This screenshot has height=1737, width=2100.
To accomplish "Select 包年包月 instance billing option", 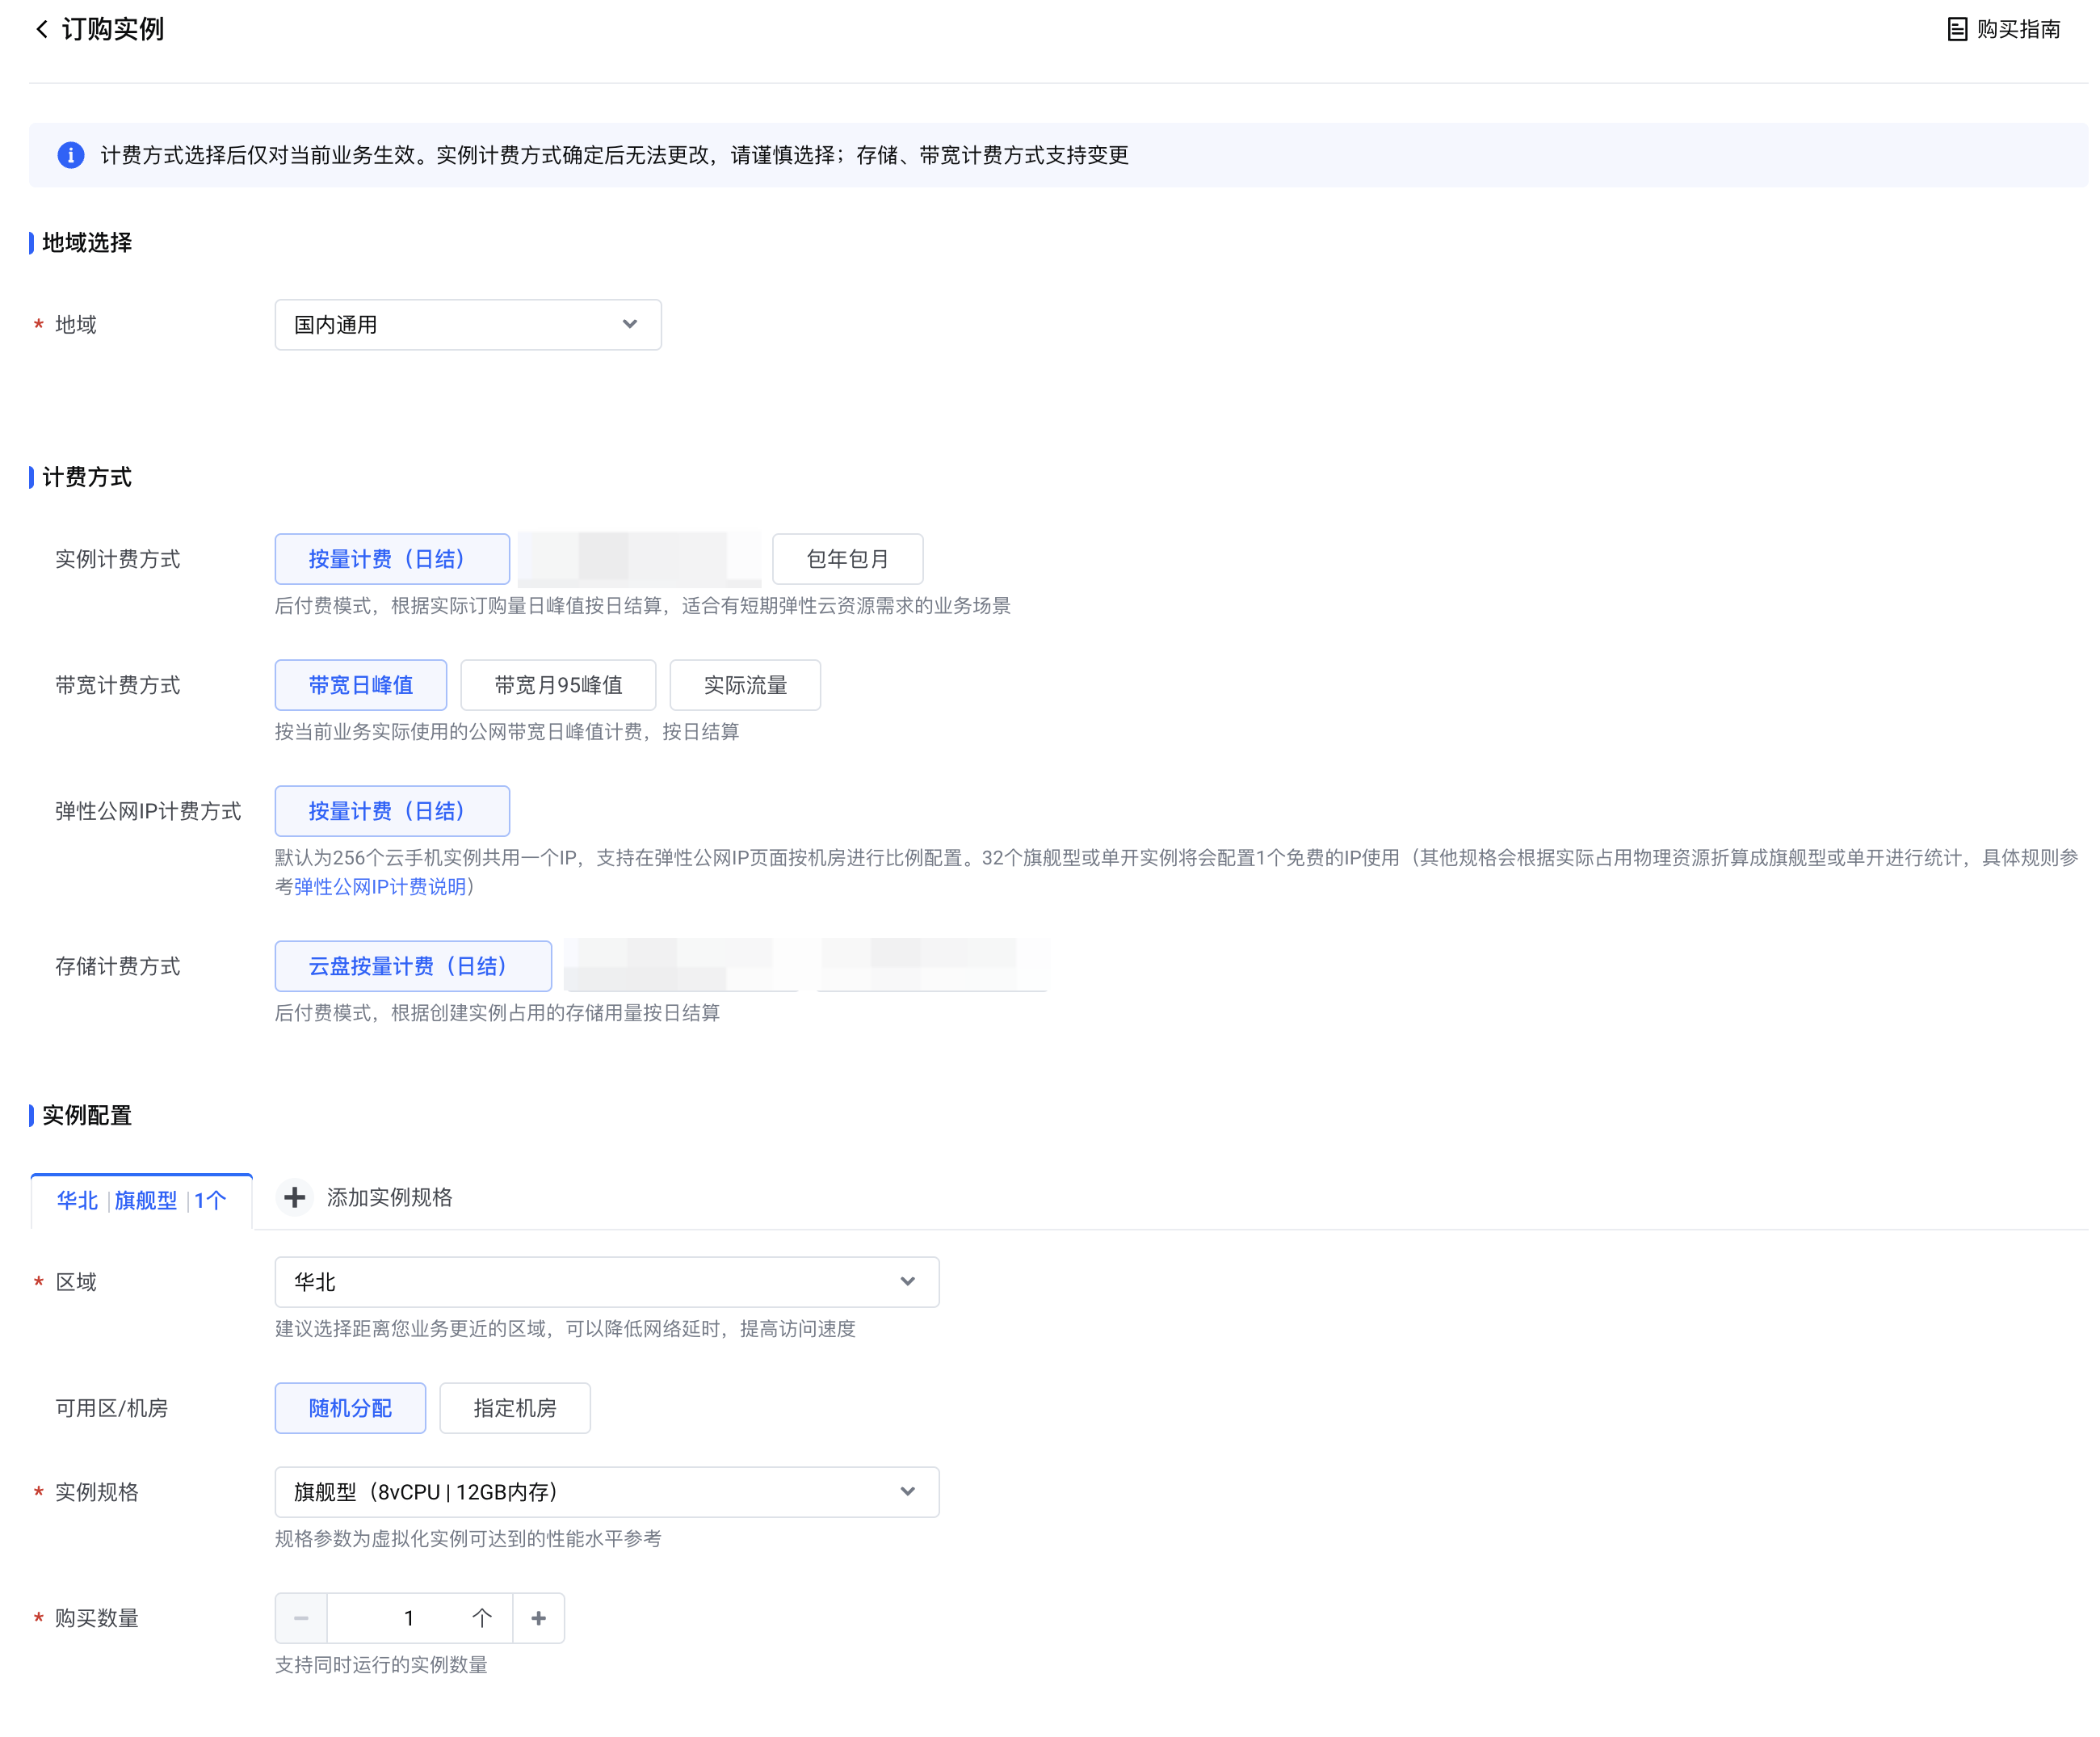I will (x=847, y=559).
